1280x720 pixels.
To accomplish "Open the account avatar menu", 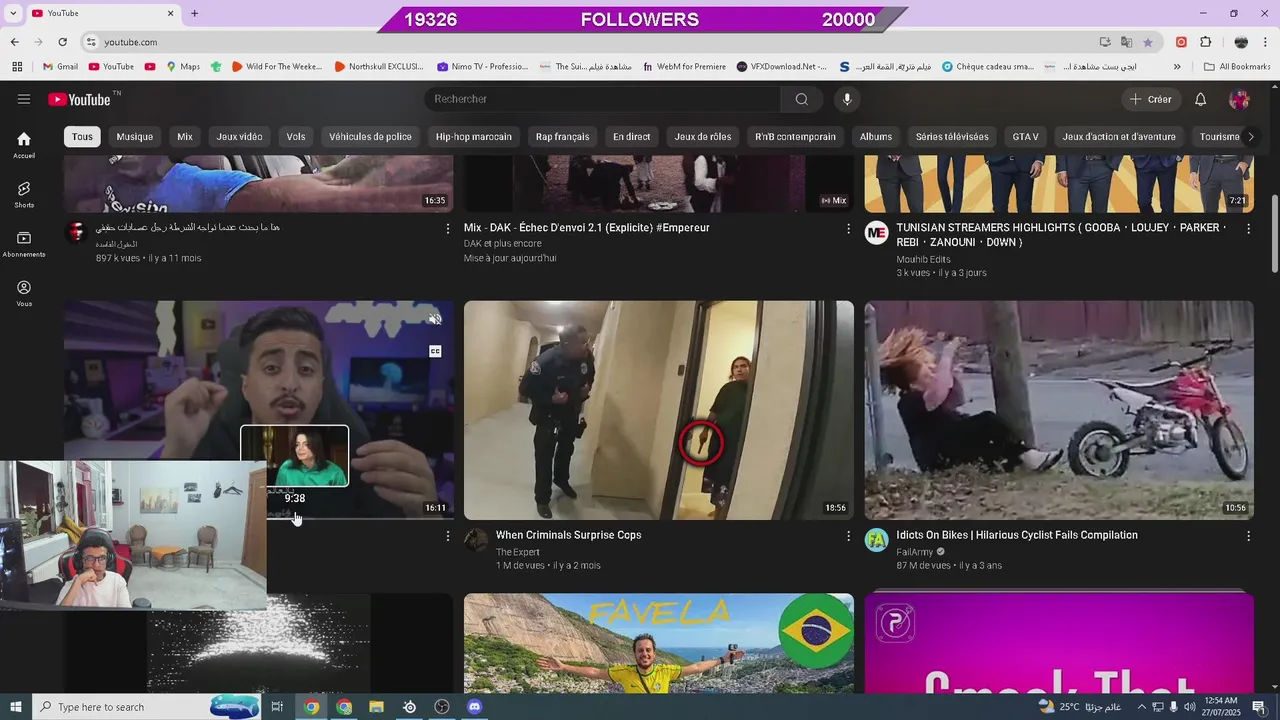I will (1240, 99).
